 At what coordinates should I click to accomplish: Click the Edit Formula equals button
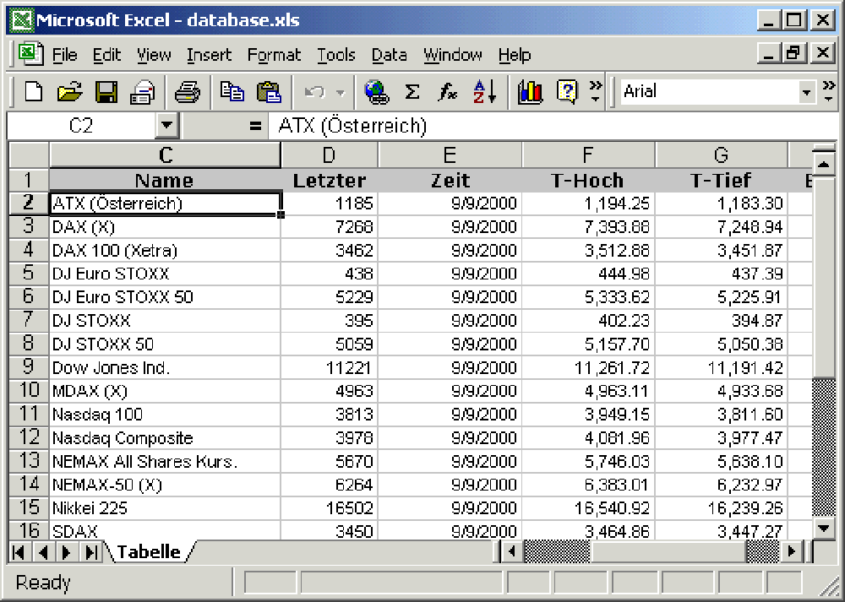[x=254, y=127]
